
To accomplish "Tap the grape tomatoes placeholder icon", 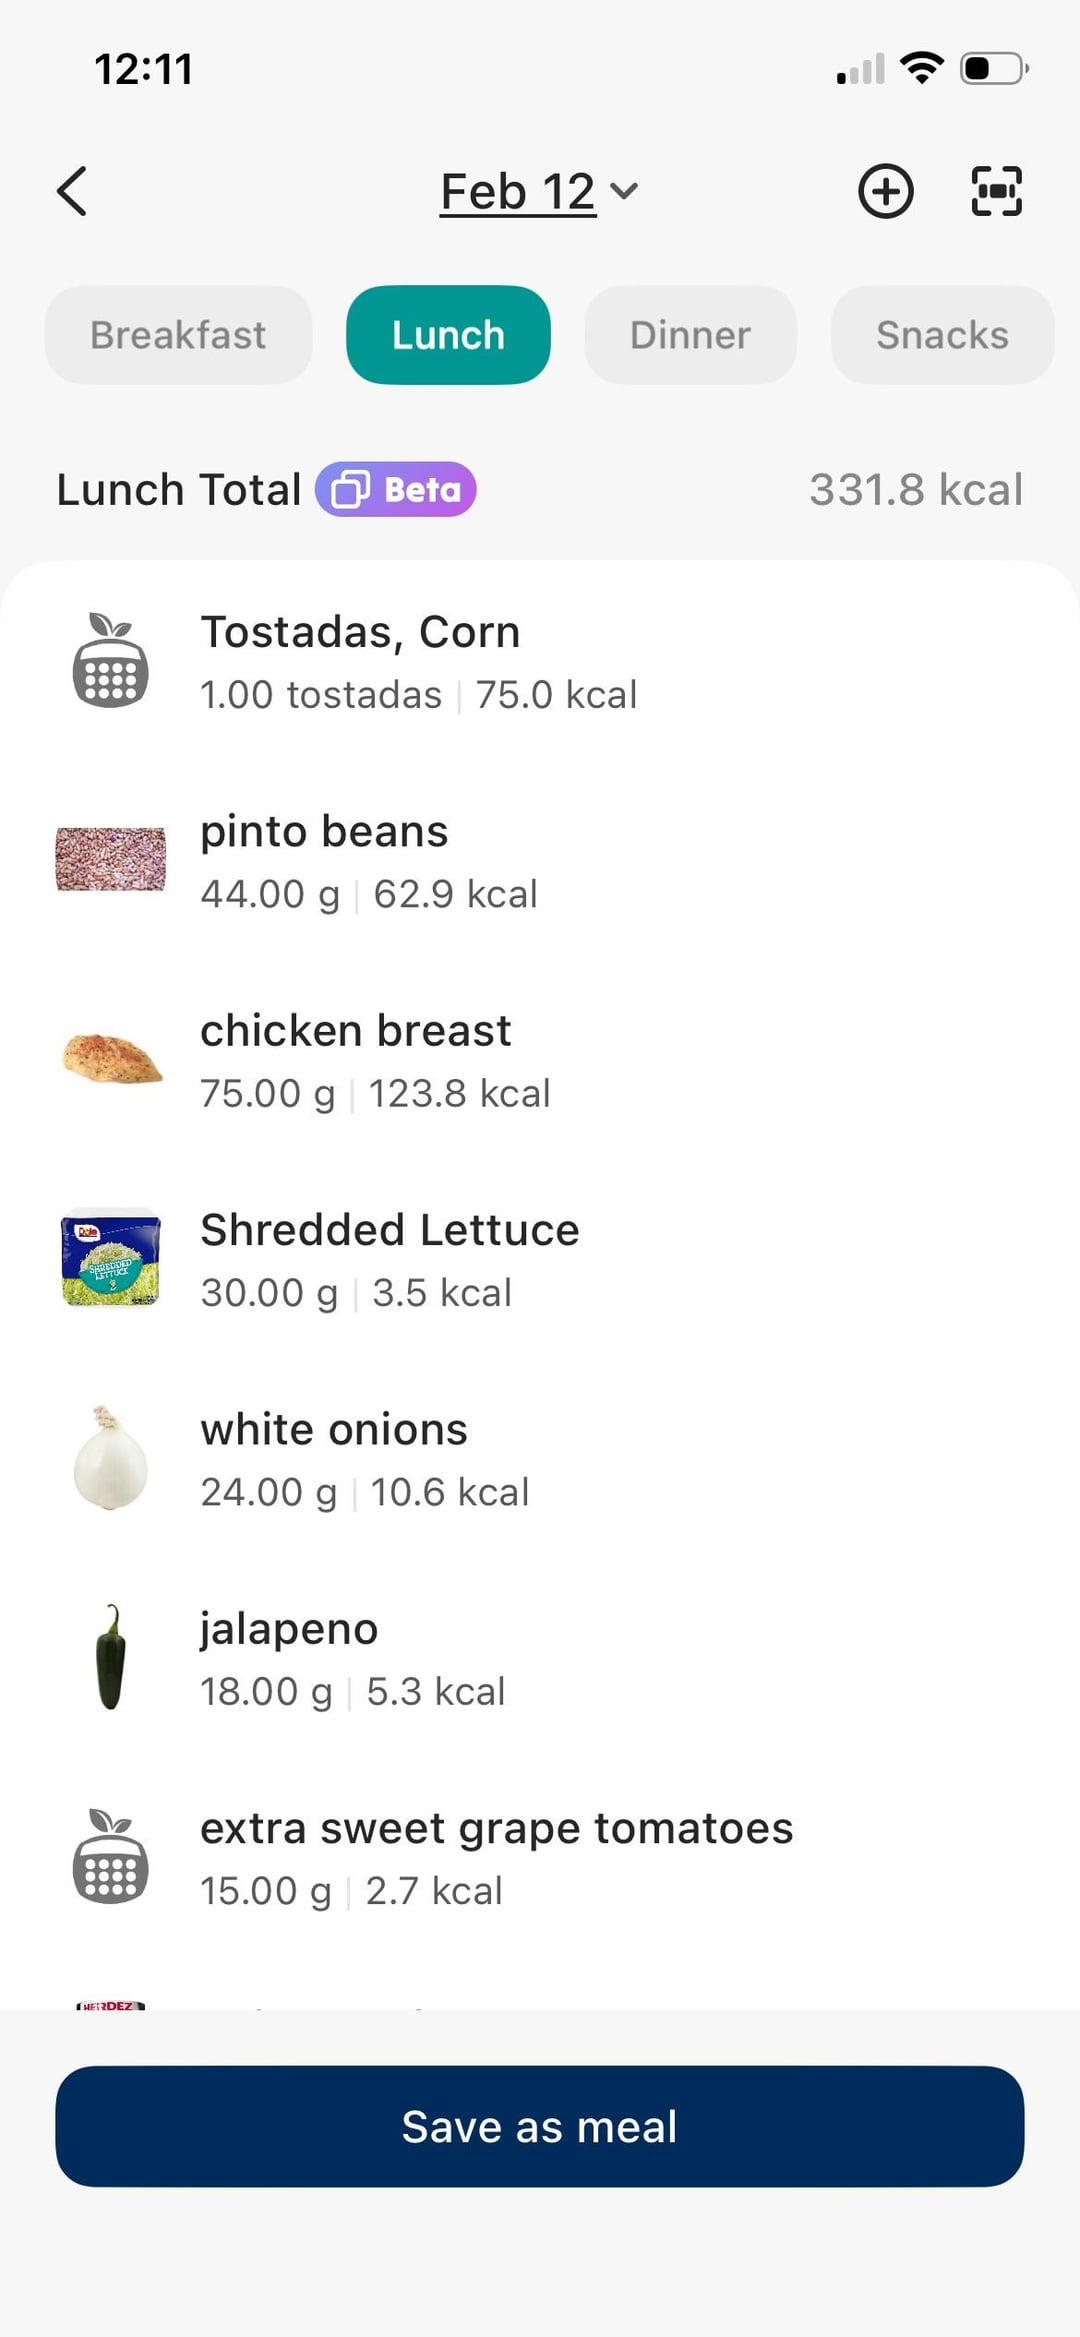I will click(110, 1857).
